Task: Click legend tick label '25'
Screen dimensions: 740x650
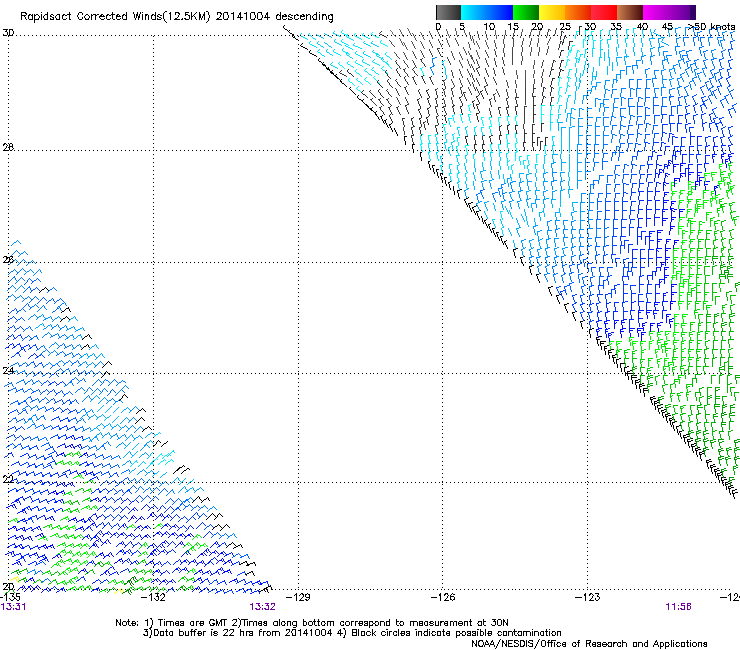Action: pos(564,27)
